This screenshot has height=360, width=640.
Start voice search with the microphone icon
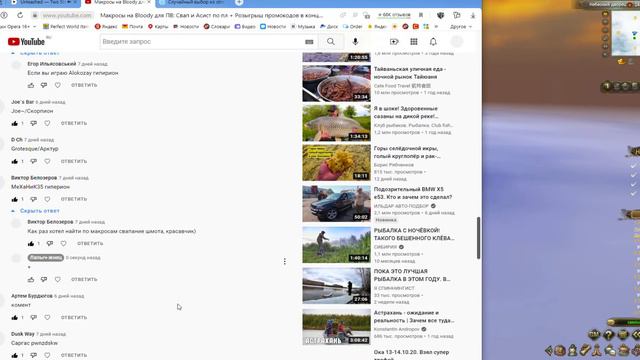pyautogui.click(x=355, y=42)
